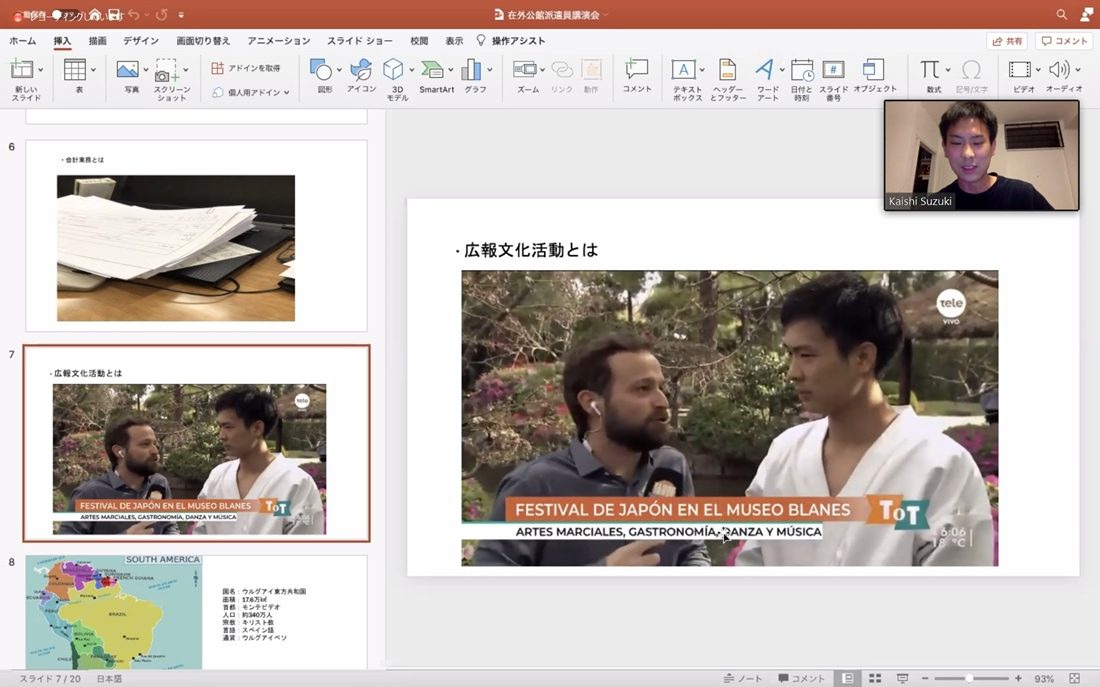
Task: Click the redo arrow in title bar
Action: coord(161,14)
